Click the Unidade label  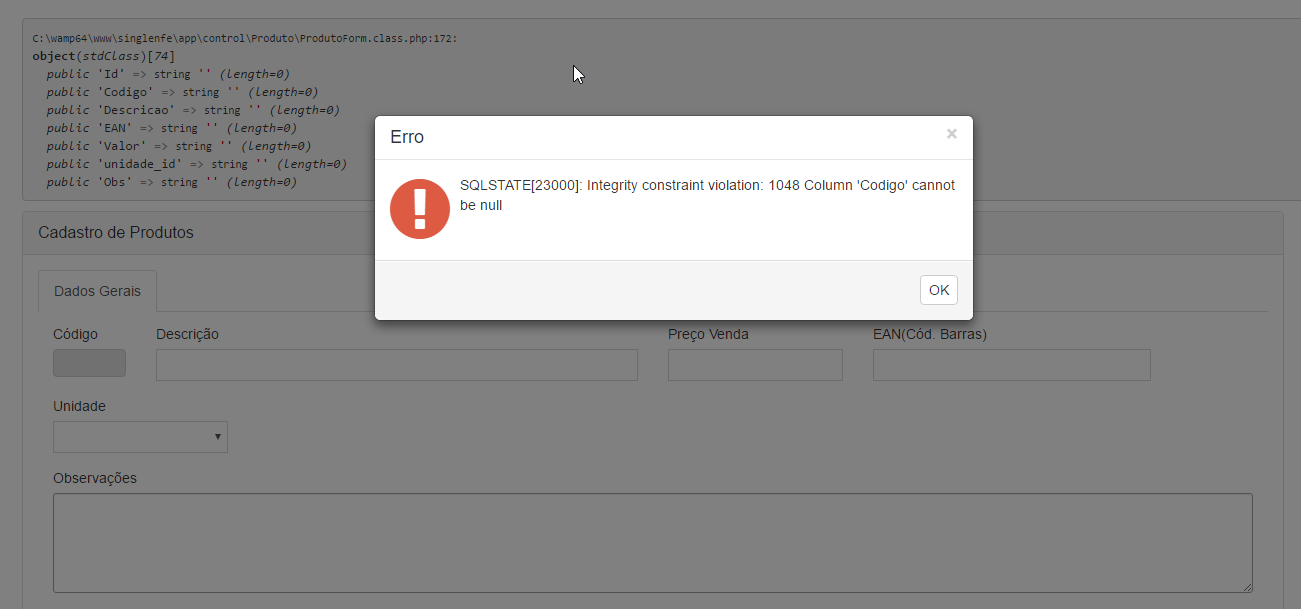pyautogui.click(x=79, y=406)
